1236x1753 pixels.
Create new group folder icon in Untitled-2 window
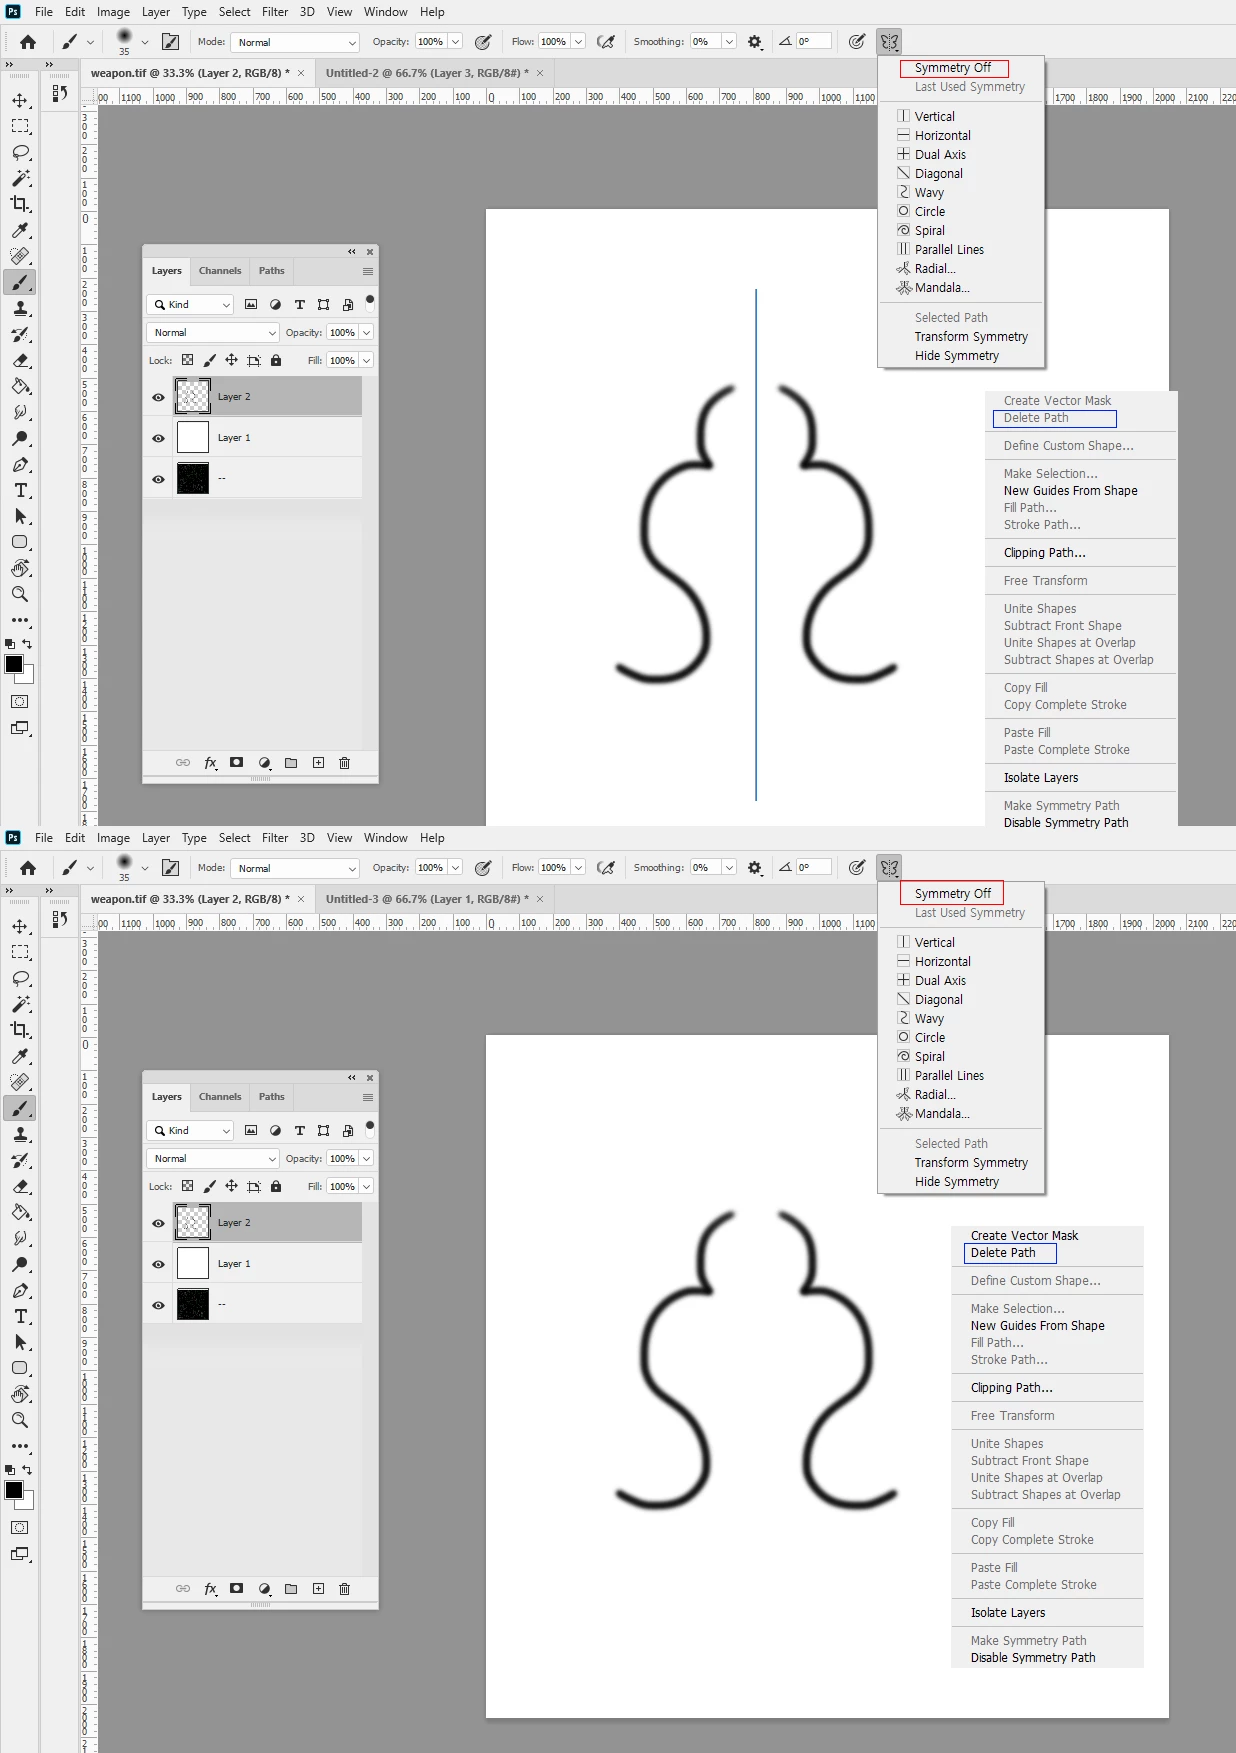coord(291,763)
